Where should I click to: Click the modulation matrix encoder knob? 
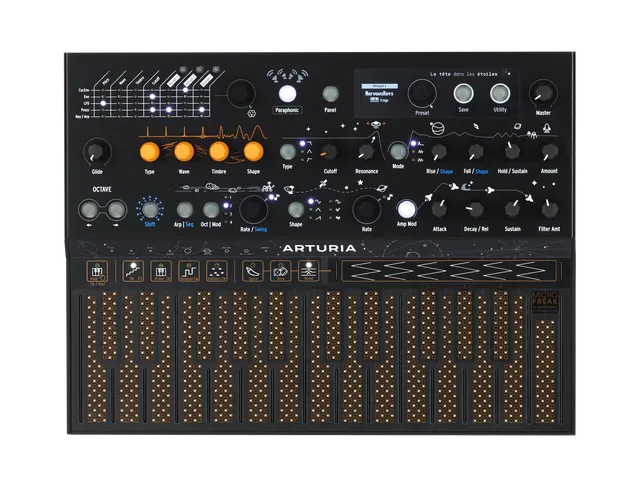pos(241,93)
